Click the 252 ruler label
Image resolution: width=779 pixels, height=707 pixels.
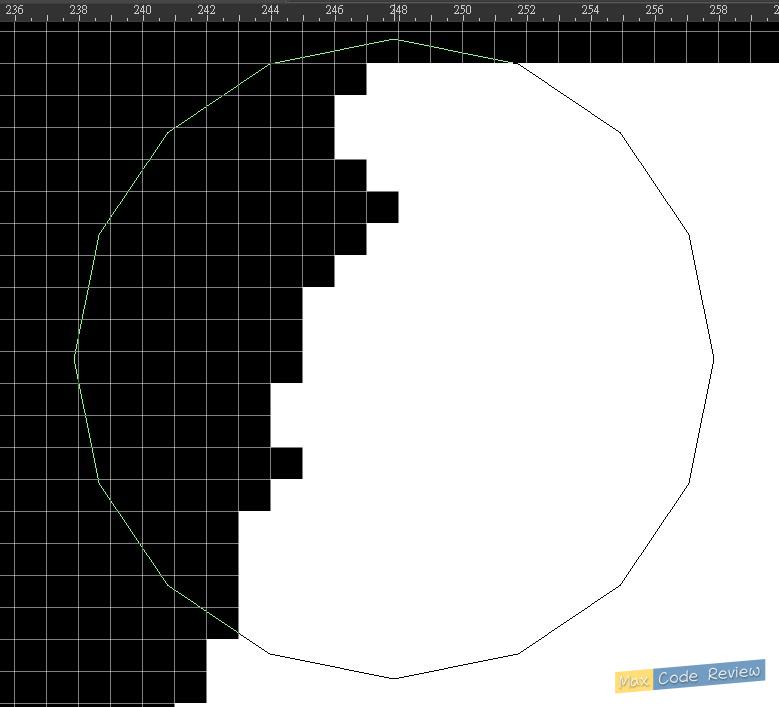point(526,10)
